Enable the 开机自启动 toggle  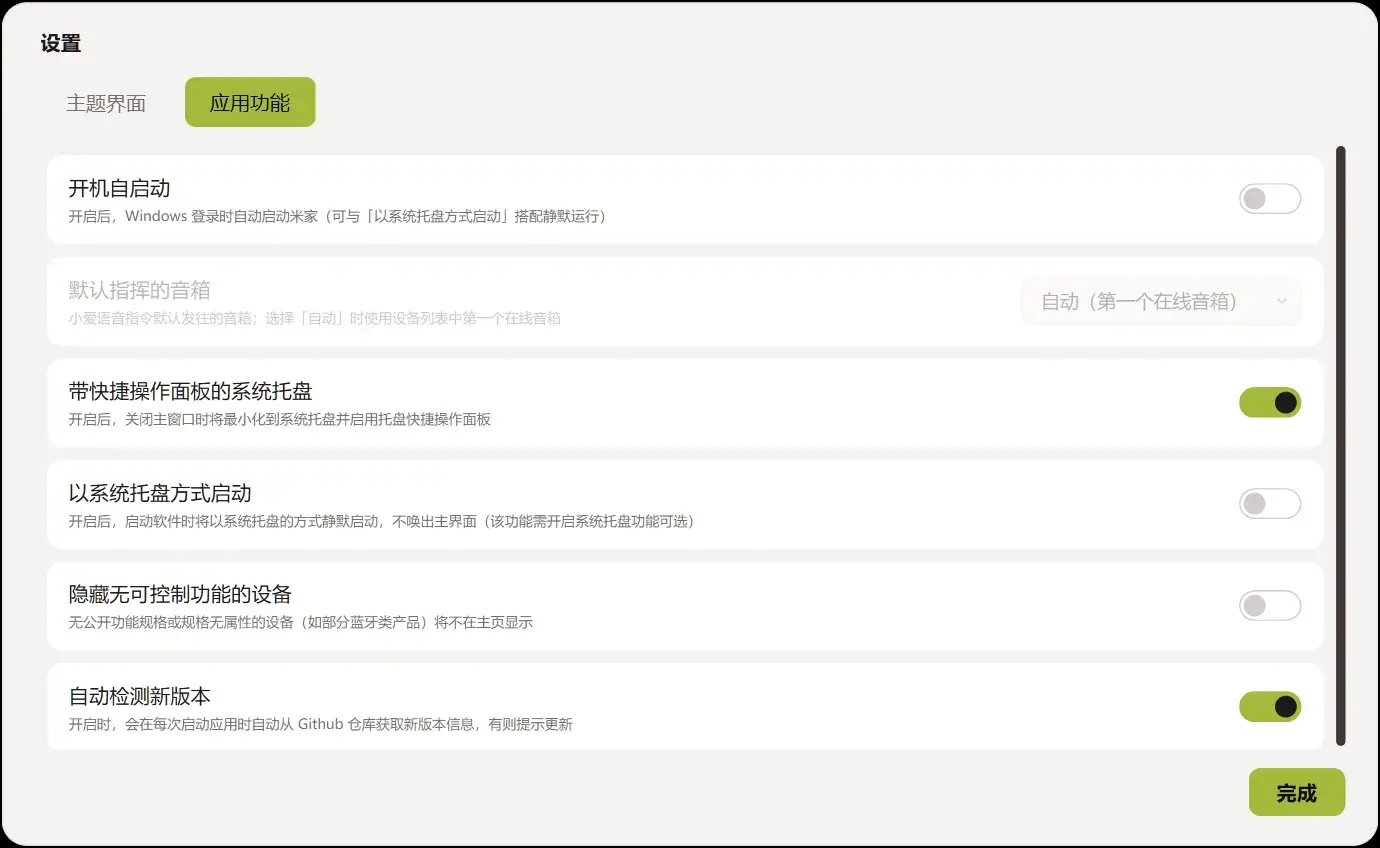(x=1270, y=199)
